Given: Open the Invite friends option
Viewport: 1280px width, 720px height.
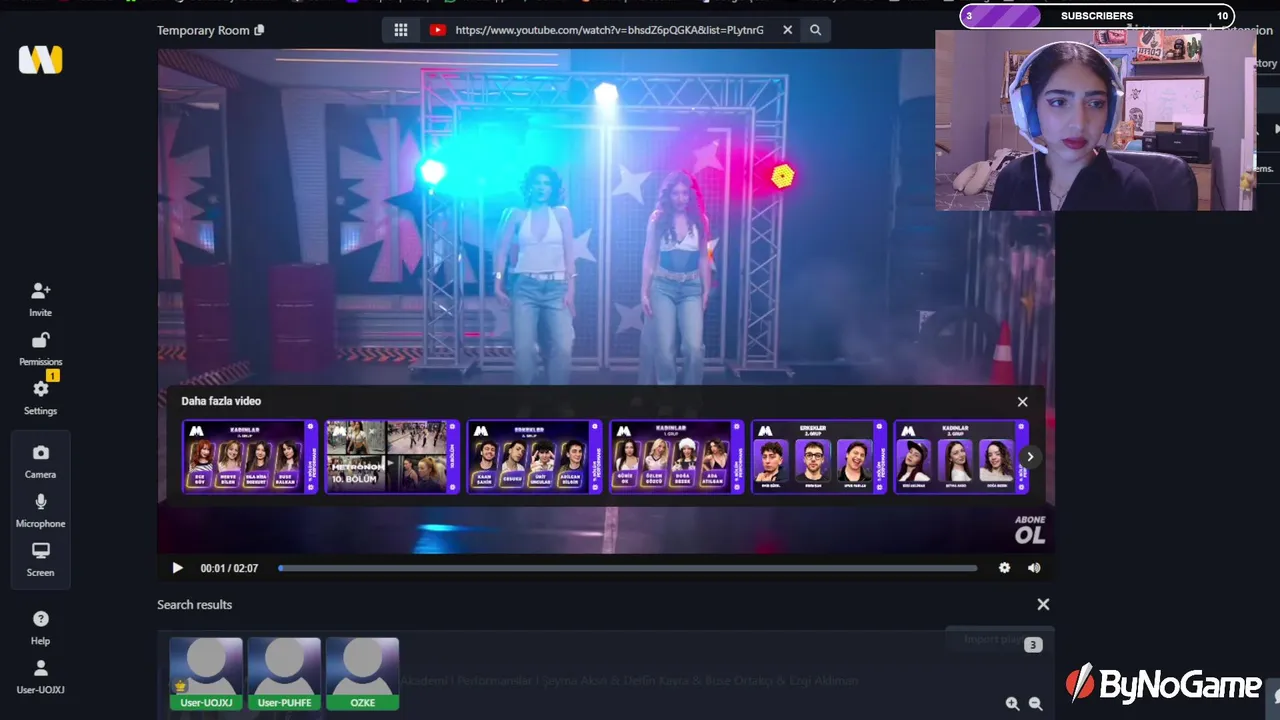Looking at the screenshot, I should pos(40,299).
